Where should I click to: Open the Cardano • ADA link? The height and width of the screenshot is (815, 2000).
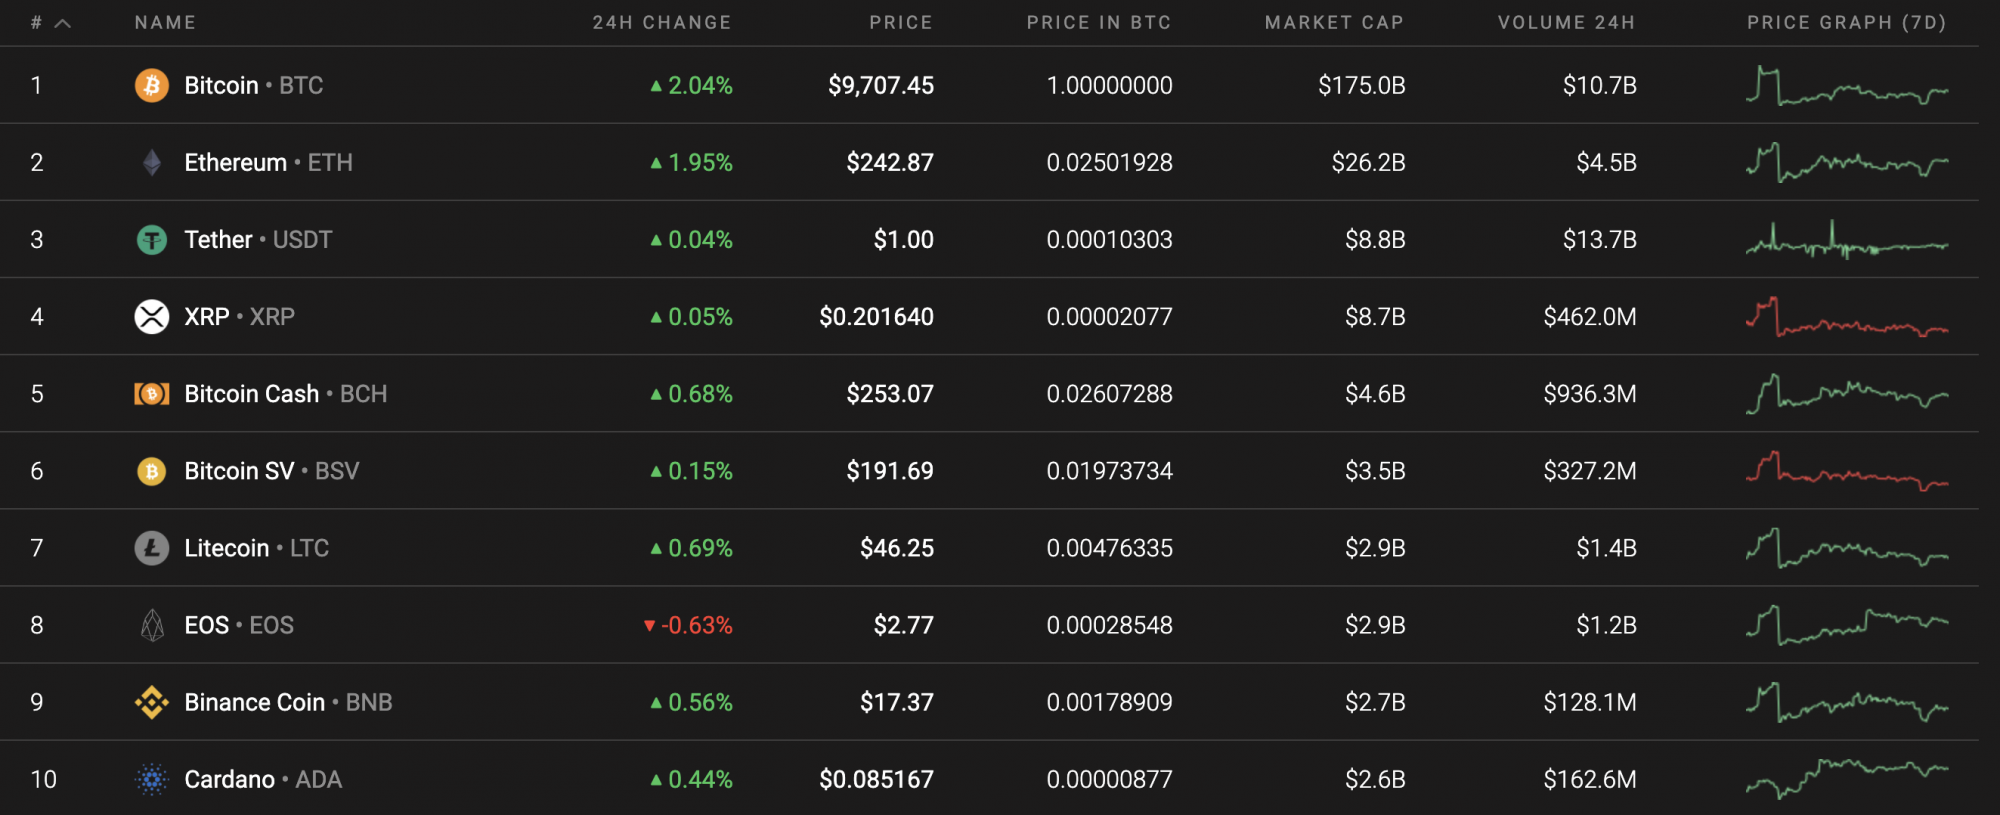tap(263, 779)
